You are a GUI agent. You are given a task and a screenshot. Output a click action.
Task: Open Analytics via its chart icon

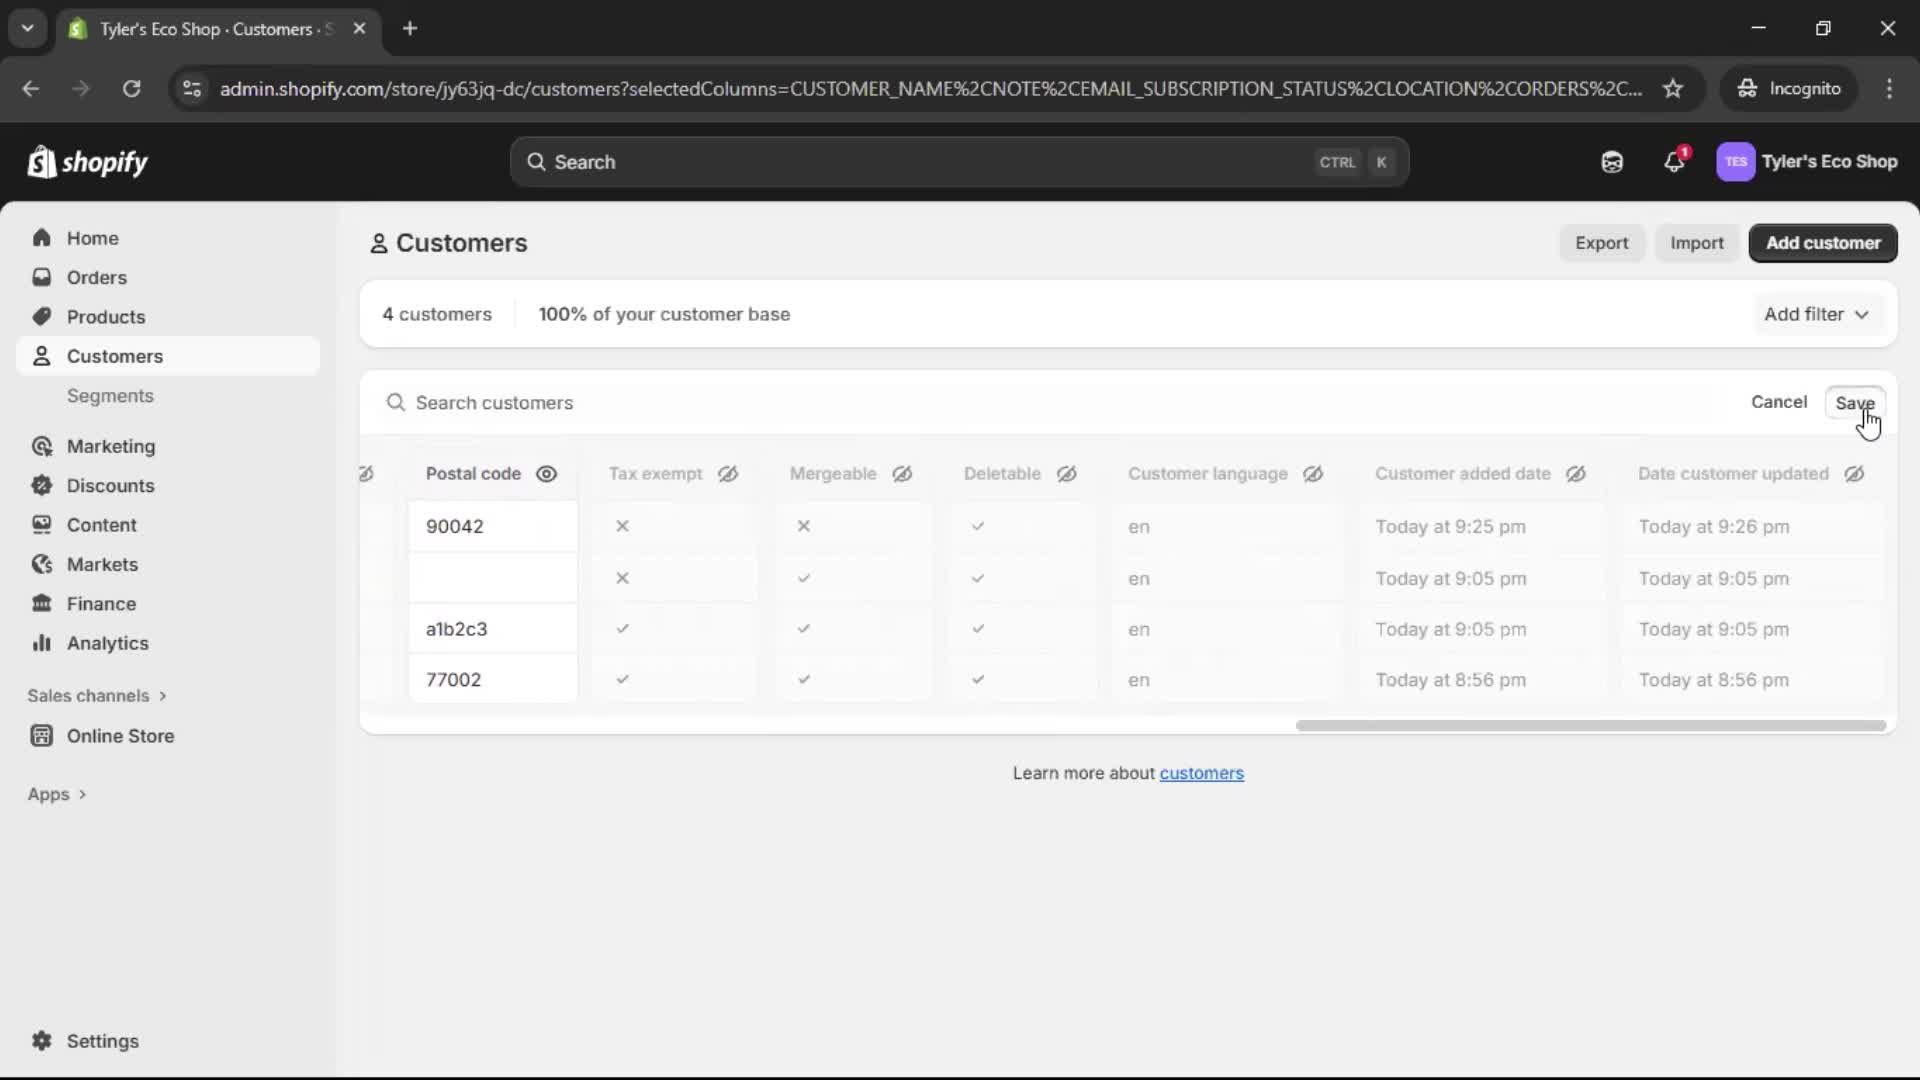pyautogui.click(x=41, y=643)
